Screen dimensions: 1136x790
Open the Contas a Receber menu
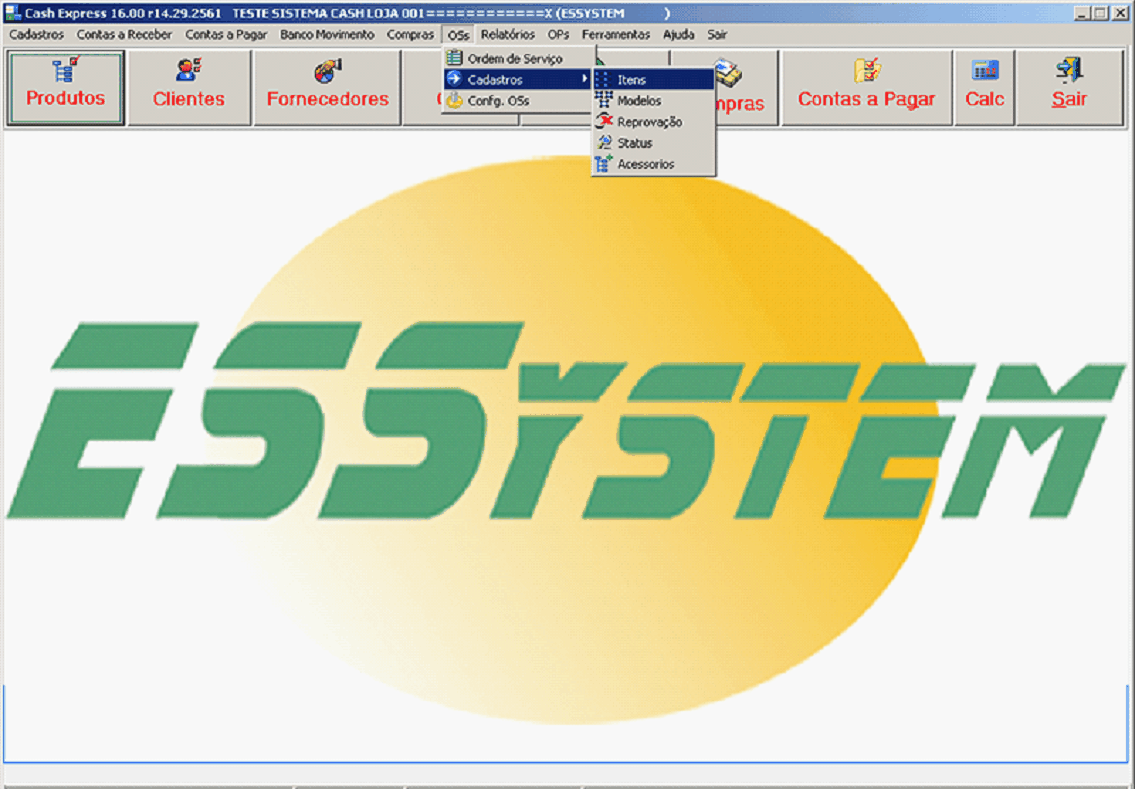pyautogui.click(x=124, y=34)
